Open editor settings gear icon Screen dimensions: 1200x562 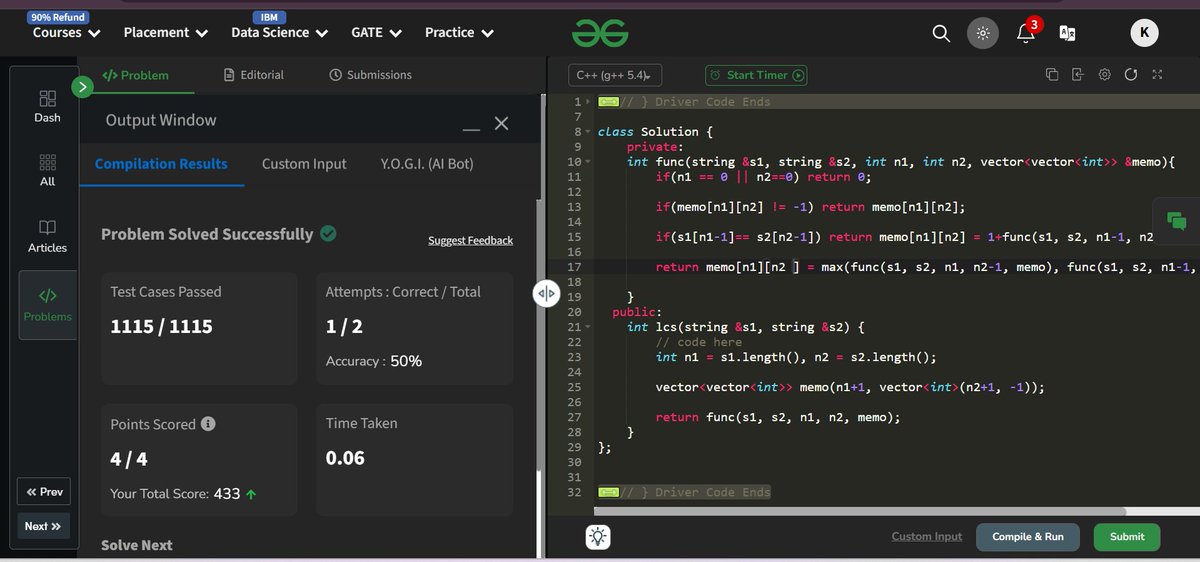[1104, 74]
